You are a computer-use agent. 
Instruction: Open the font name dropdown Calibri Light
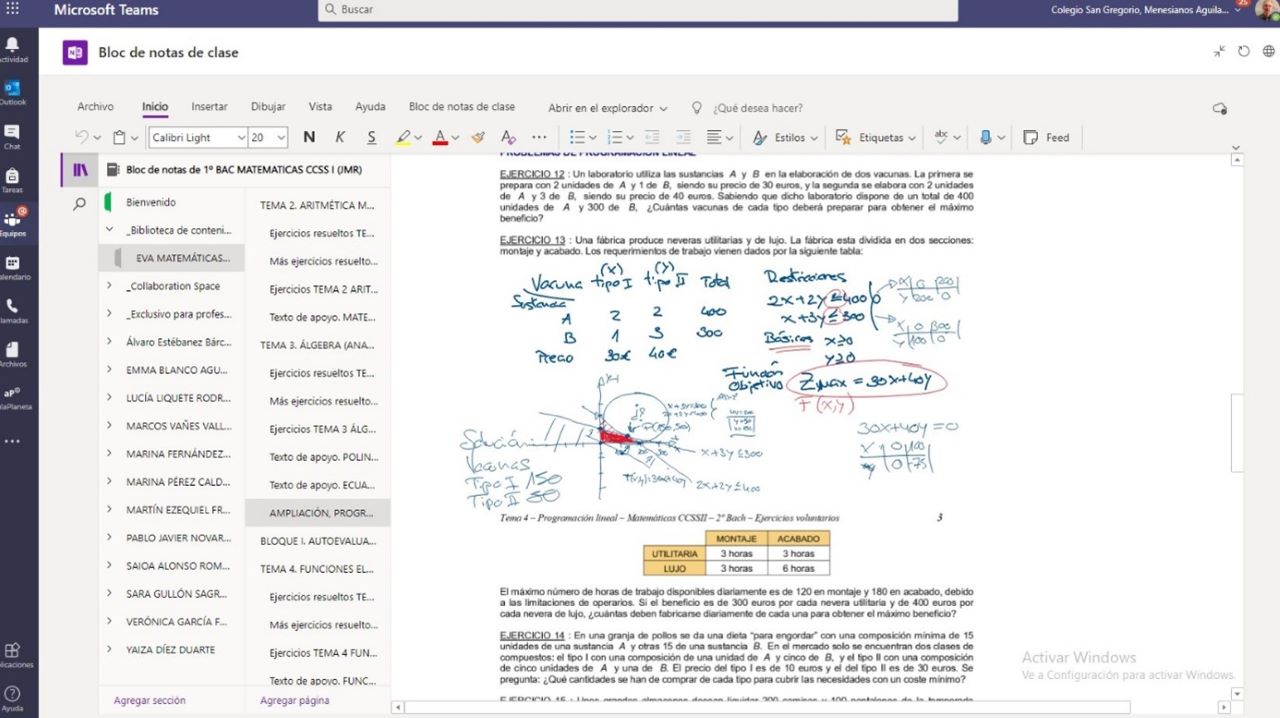coord(198,138)
